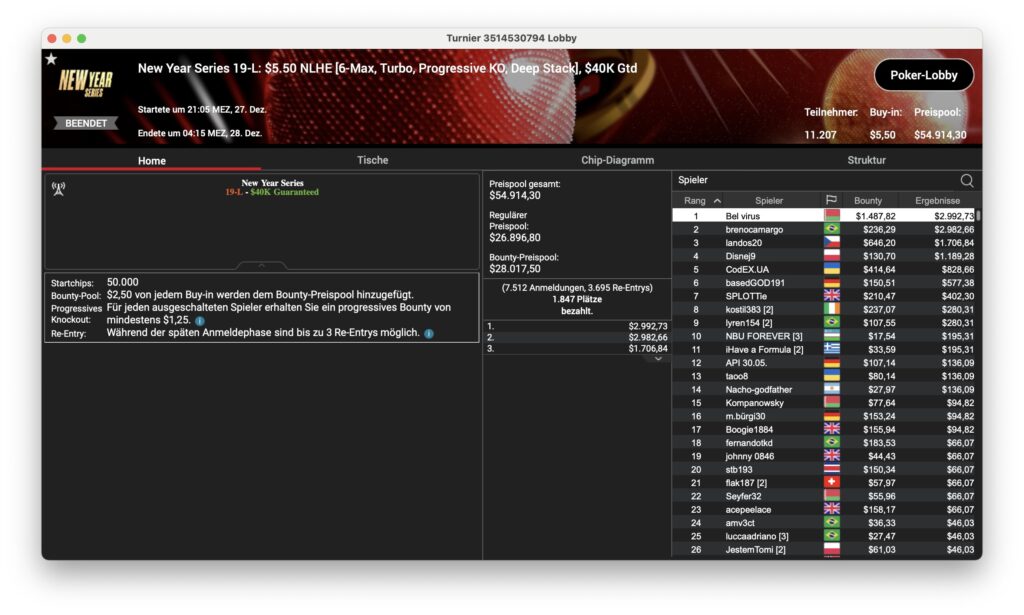This screenshot has width=1024, height=615.
Task: Click the broadcast antenna icon in the banner panel
Action: (58, 188)
